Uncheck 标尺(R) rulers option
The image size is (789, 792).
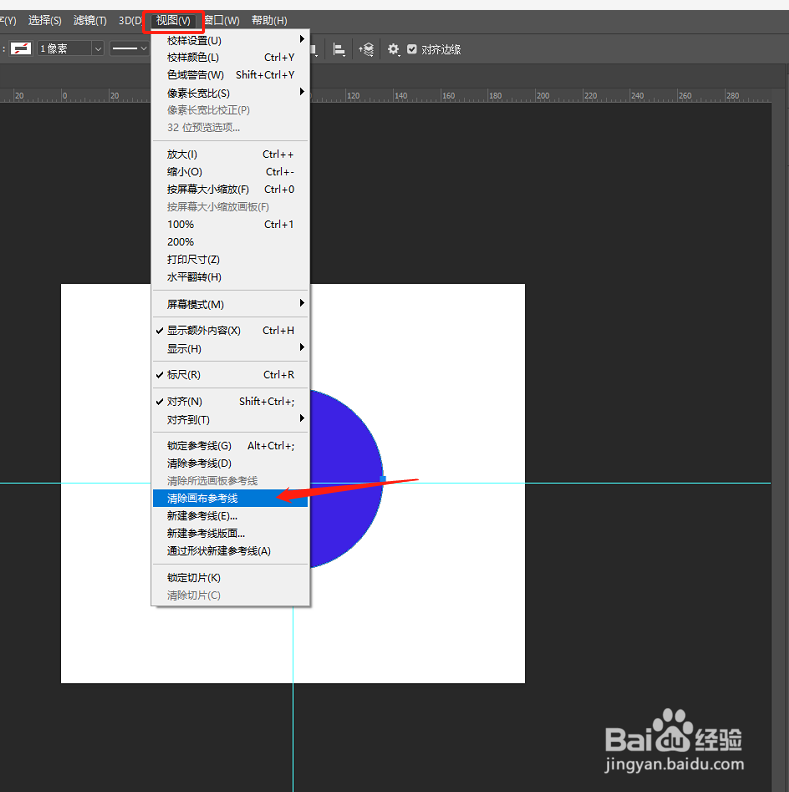(230, 375)
